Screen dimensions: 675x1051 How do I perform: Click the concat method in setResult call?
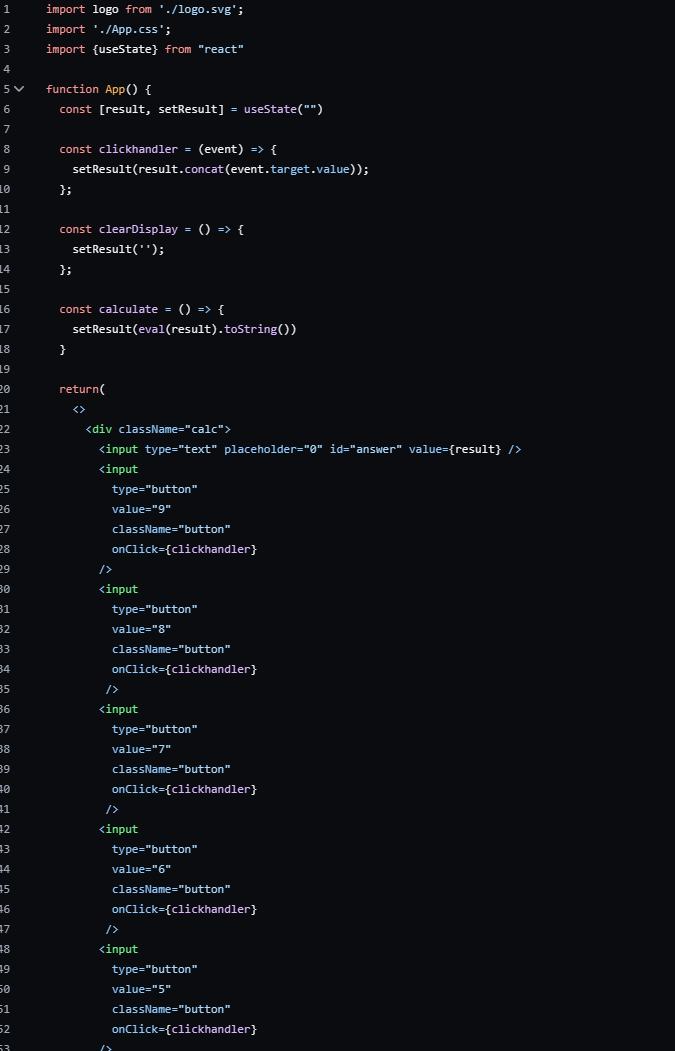tap(204, 169)
